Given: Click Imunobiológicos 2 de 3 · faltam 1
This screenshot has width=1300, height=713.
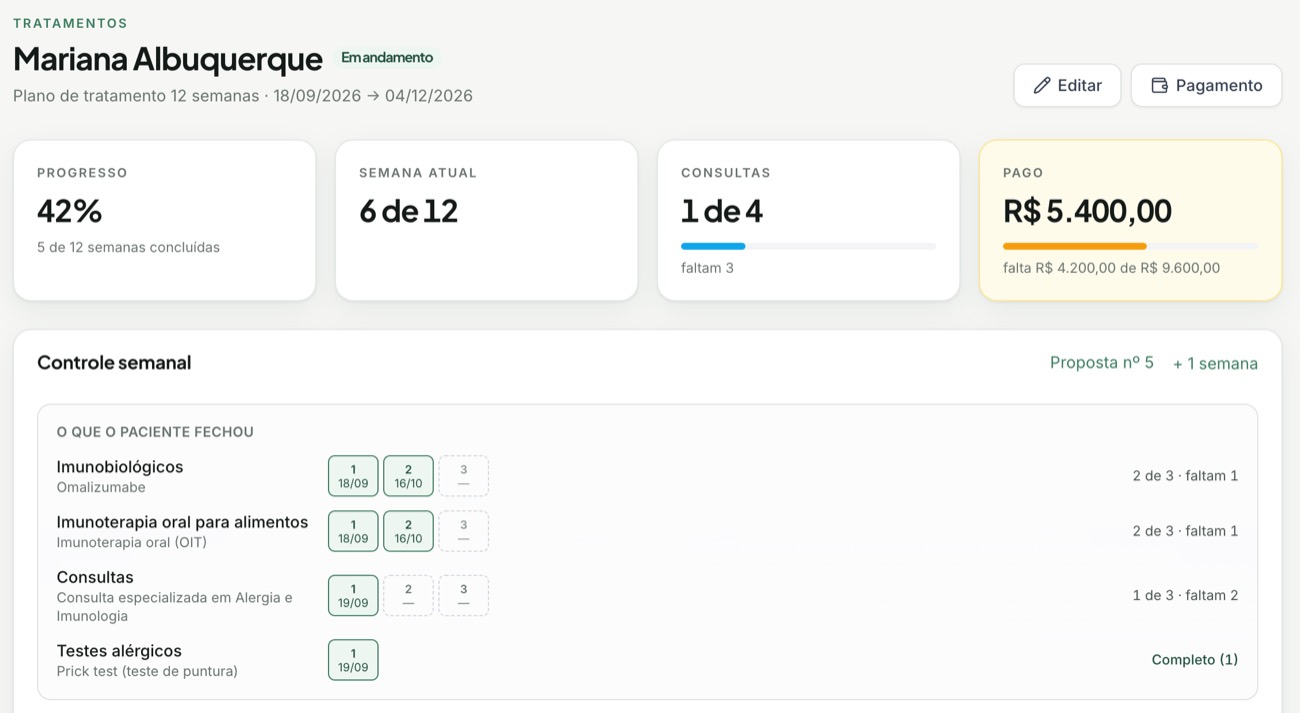Looking at the screenshot, I should pyautogui.click(x=1185, y=476).
